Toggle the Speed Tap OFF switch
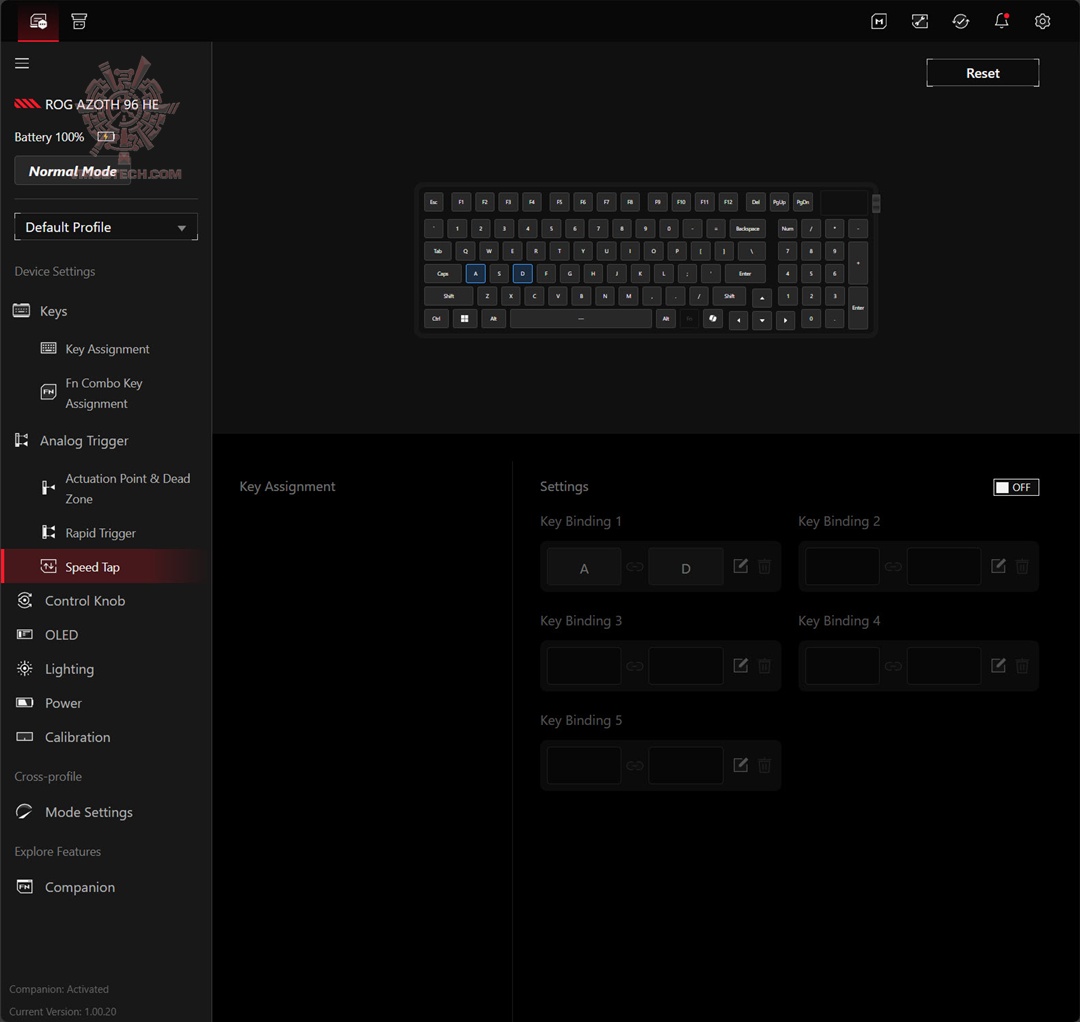Screen dimensions: 1080x1022 point(1016,487)
